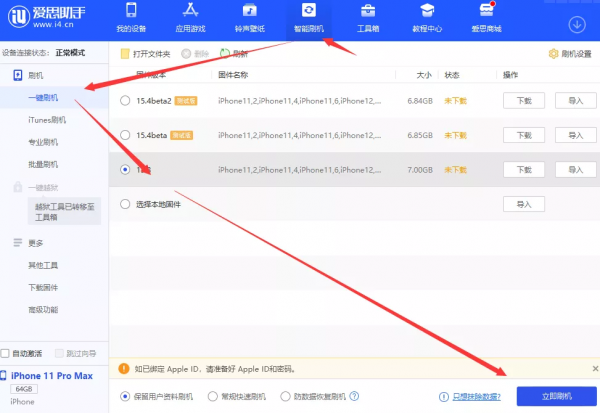Click the phone icon beside iPhone 11 Pro Max
600x413 pixels.
click(x=3, y=375)
